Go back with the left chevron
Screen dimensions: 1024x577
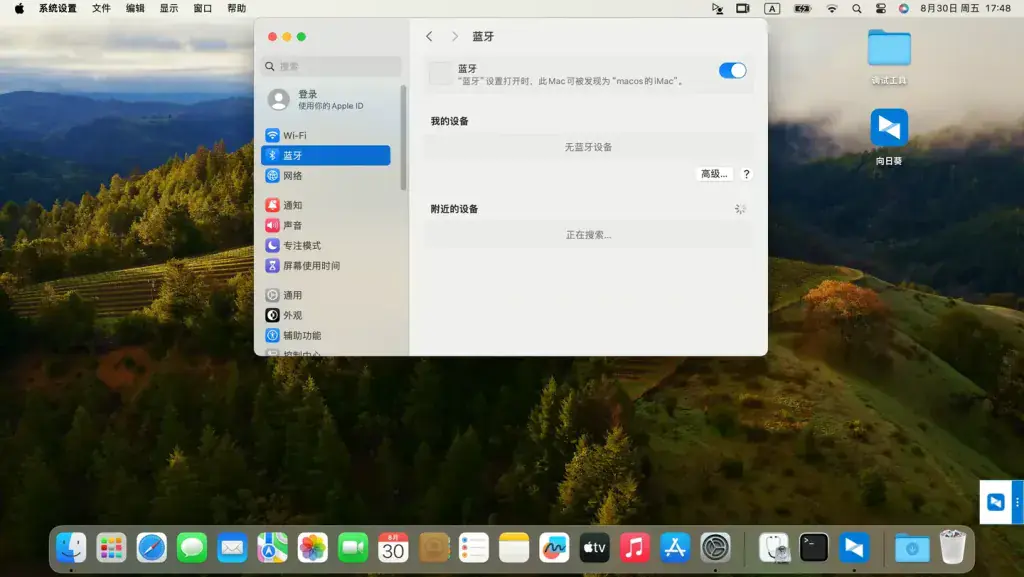point(429,37)
